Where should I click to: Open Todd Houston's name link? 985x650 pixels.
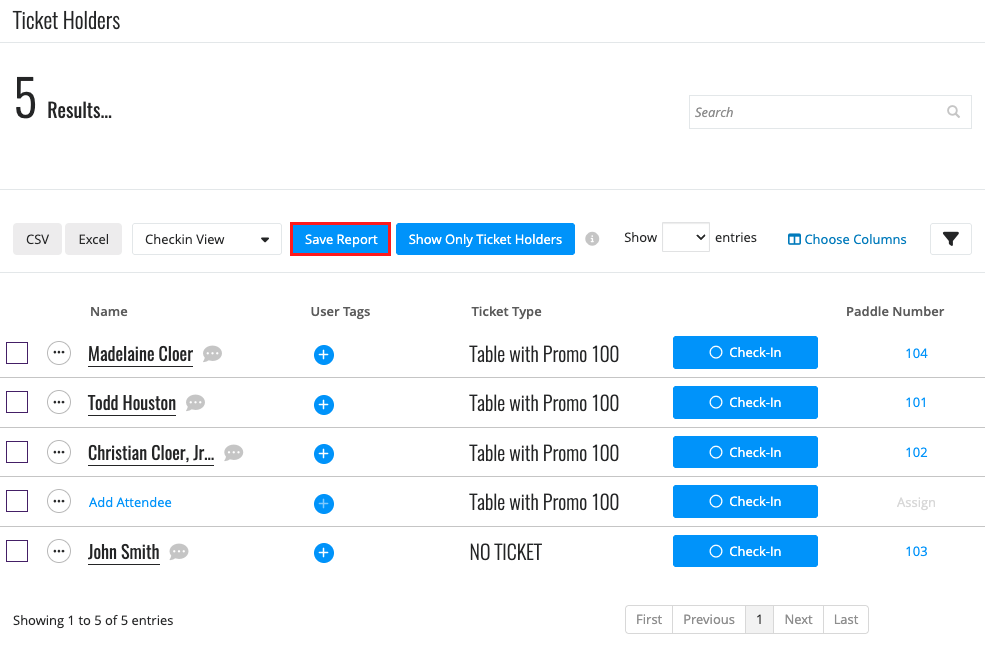point(132,403)
